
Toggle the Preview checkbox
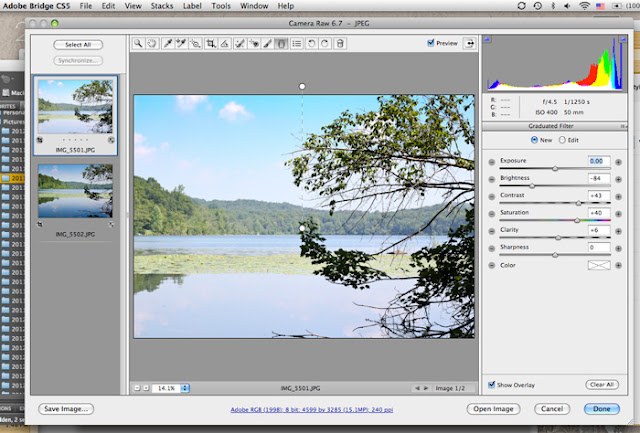click(431, 43)
